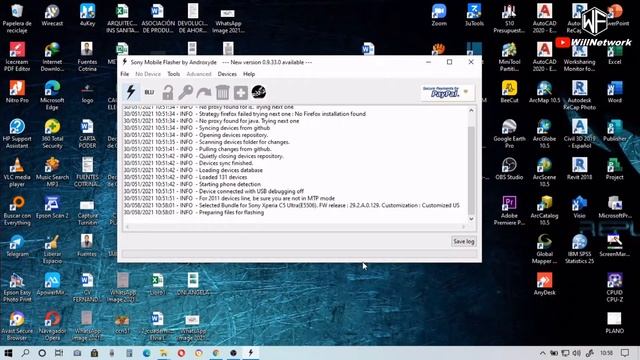
Task: Click the Telegram desktop icon
Action: (x=17, y=246)
